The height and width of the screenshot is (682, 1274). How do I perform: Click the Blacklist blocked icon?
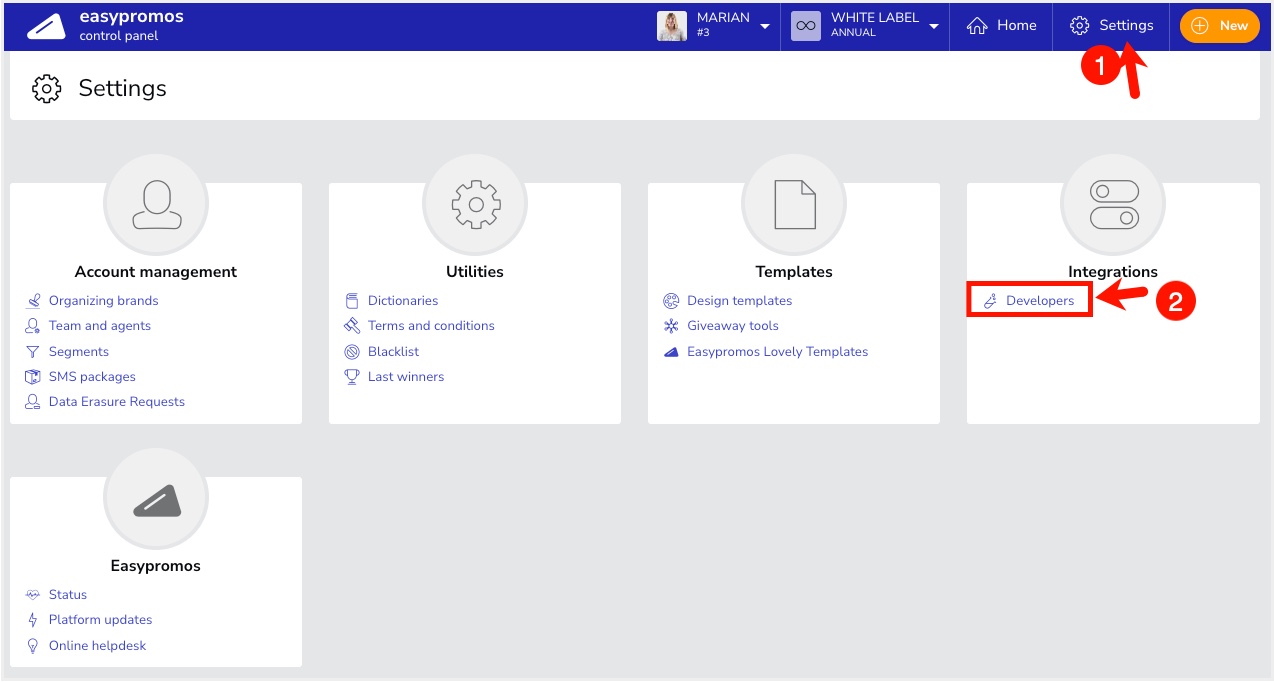click(x=352, y=352)
